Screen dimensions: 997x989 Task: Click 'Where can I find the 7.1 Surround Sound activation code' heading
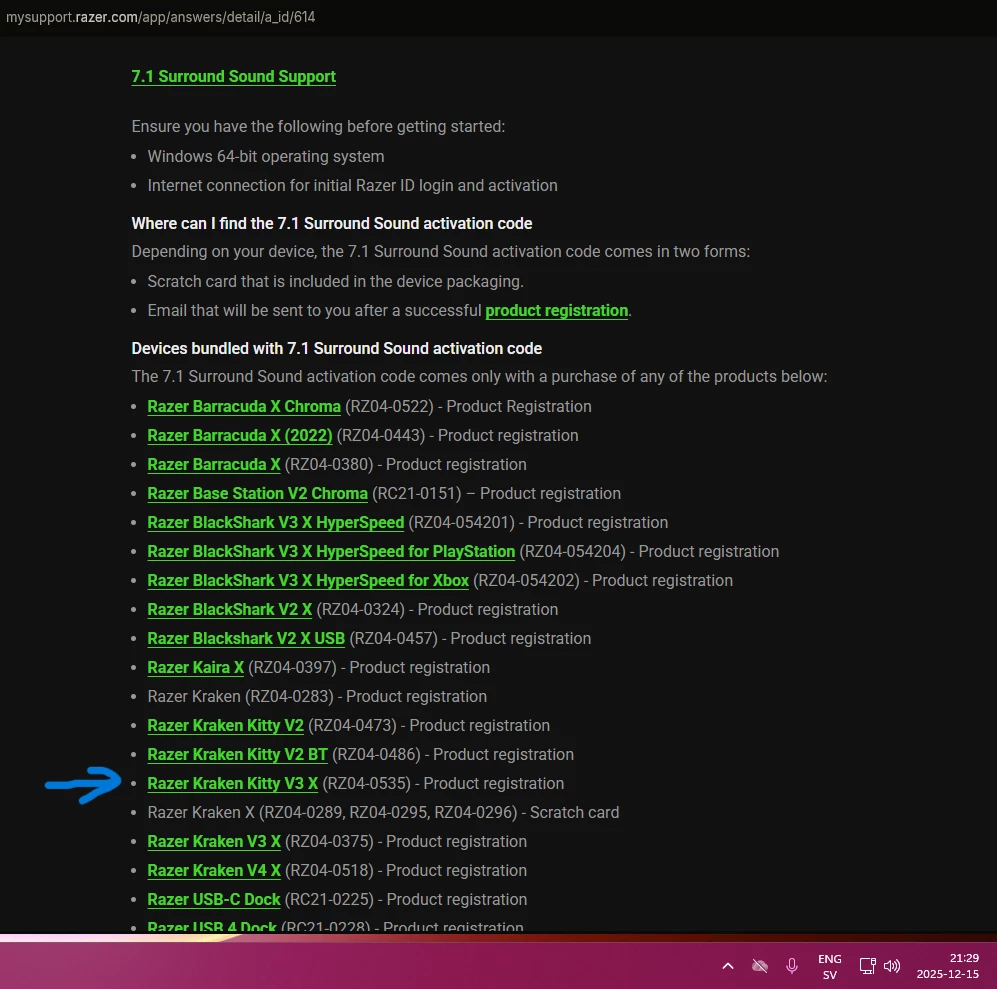click(x=332, y=223)
